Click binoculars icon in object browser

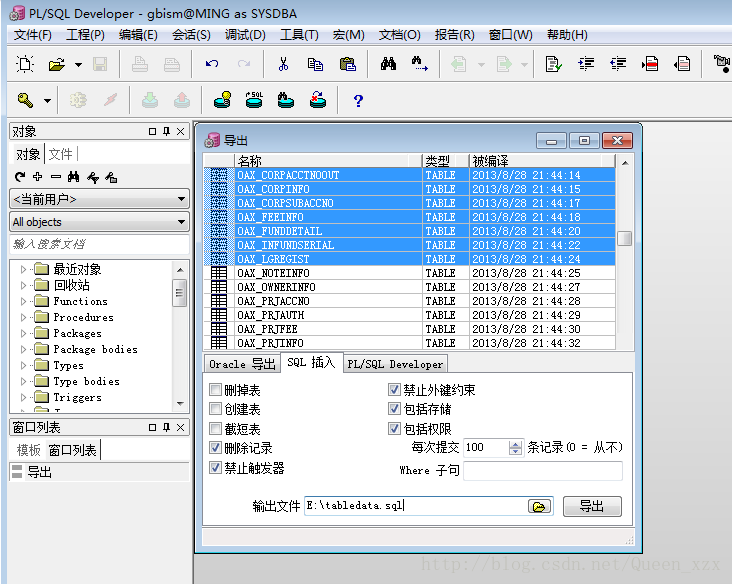click(73, 176)
